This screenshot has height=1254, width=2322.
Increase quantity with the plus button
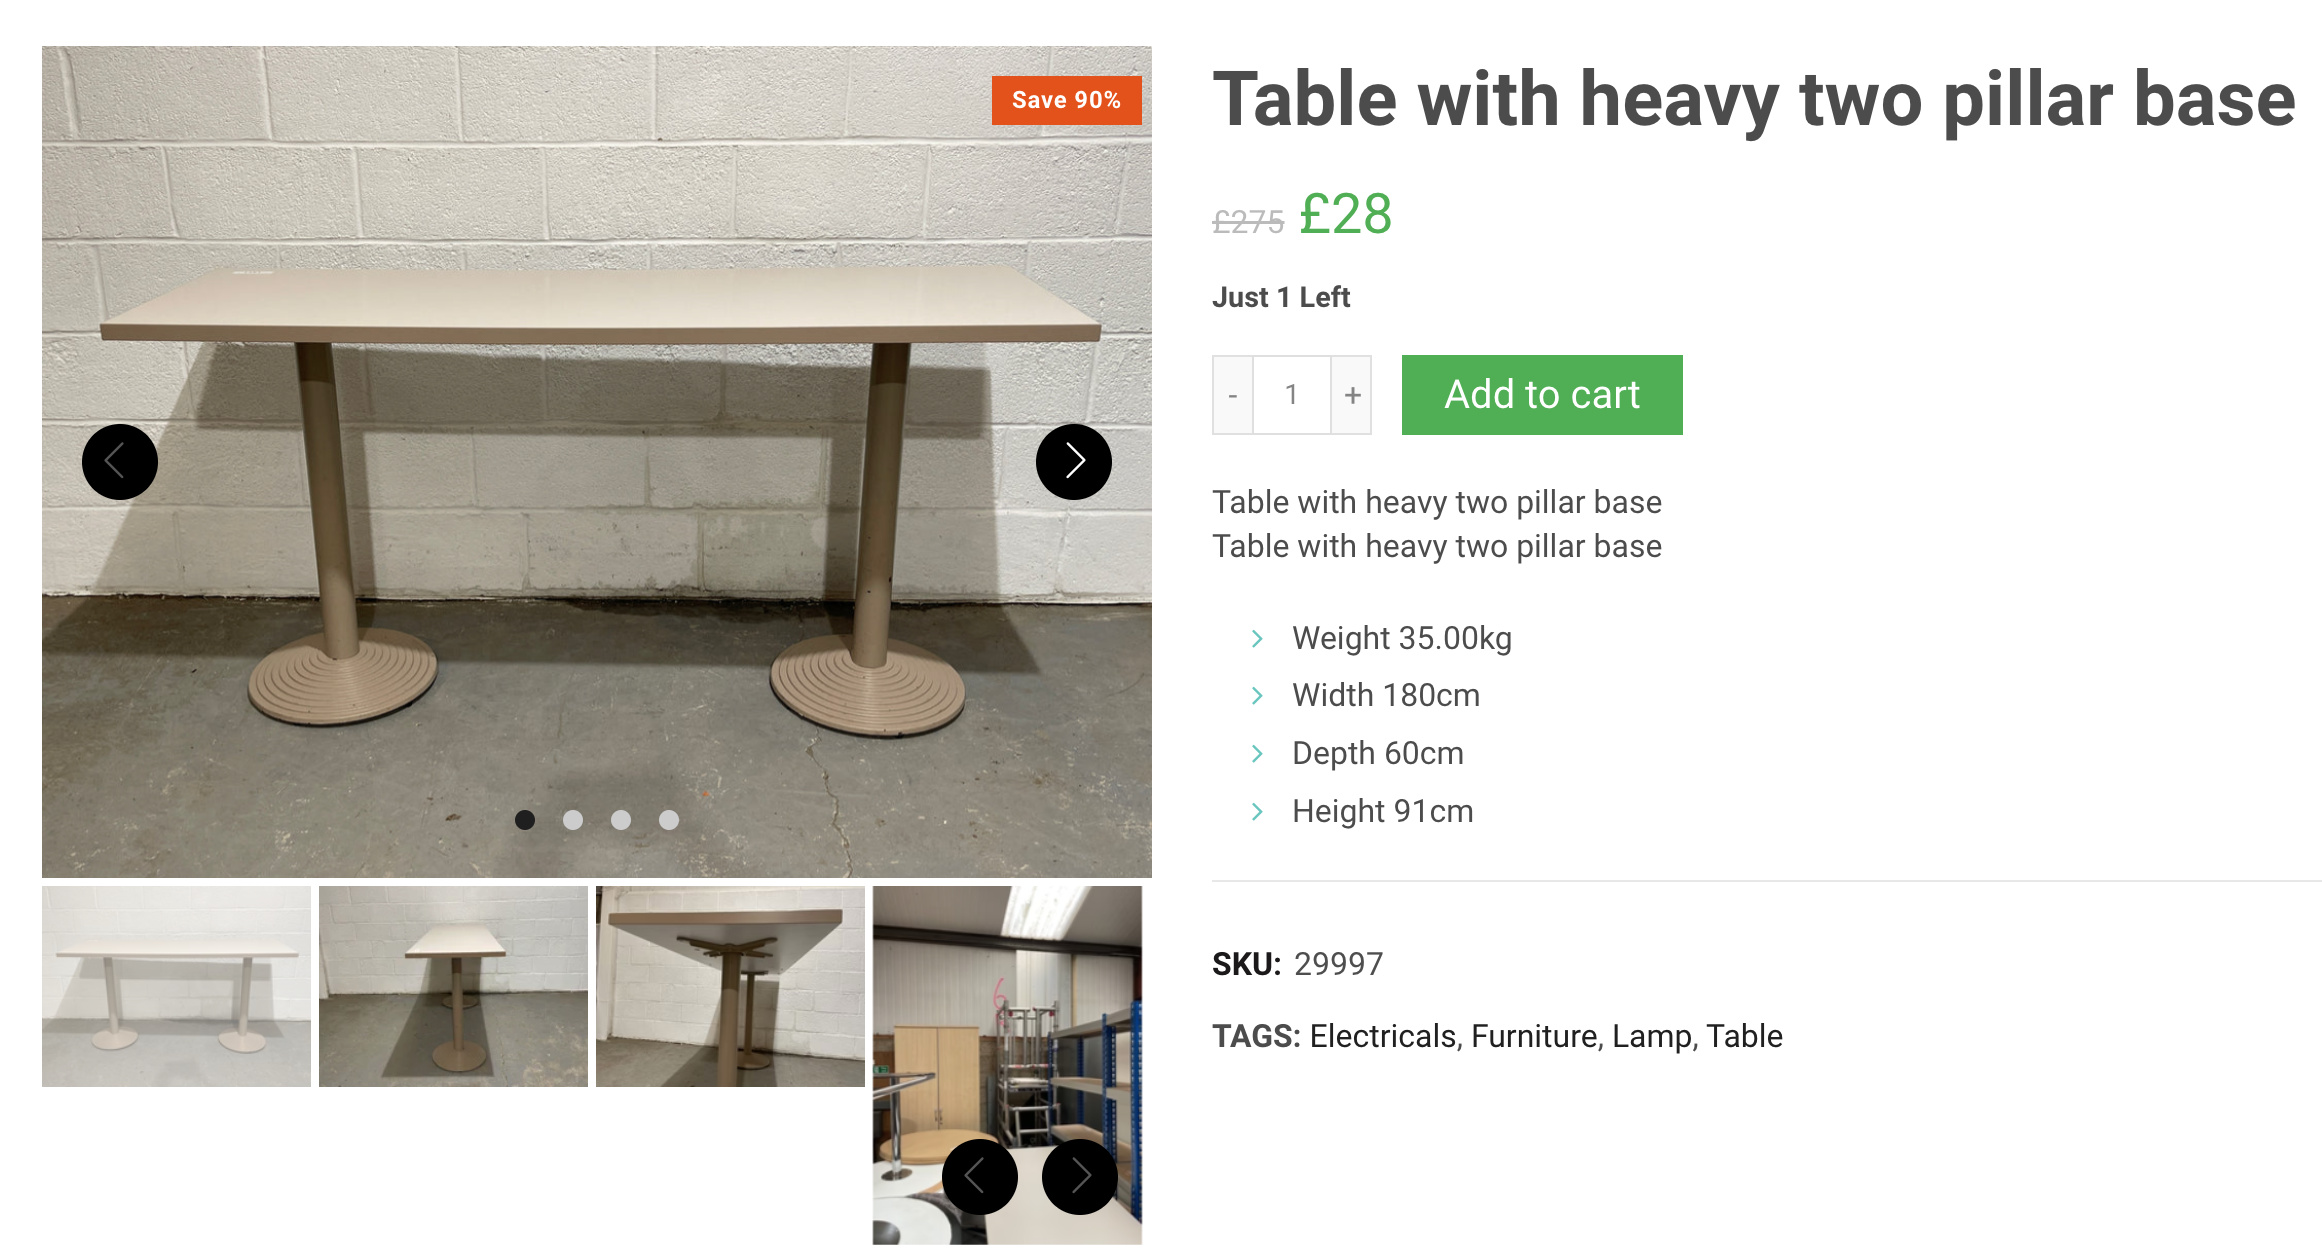(1352, 395)
